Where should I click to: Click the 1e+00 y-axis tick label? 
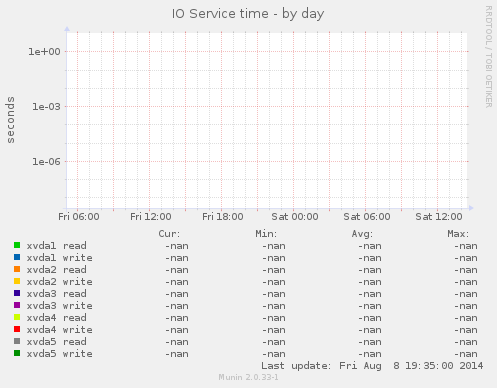point(44,52)
